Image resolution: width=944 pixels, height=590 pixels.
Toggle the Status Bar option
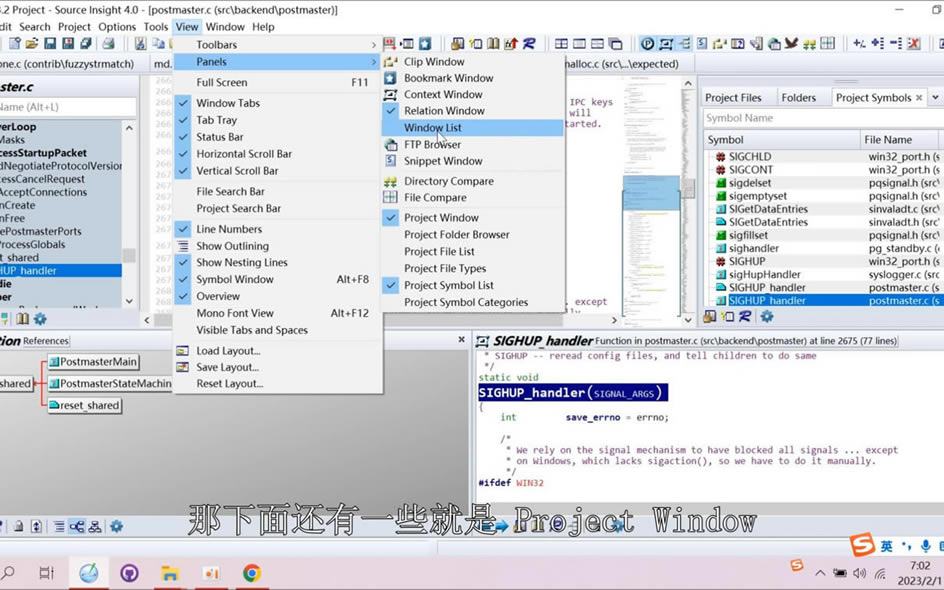(x=278, y=137)
